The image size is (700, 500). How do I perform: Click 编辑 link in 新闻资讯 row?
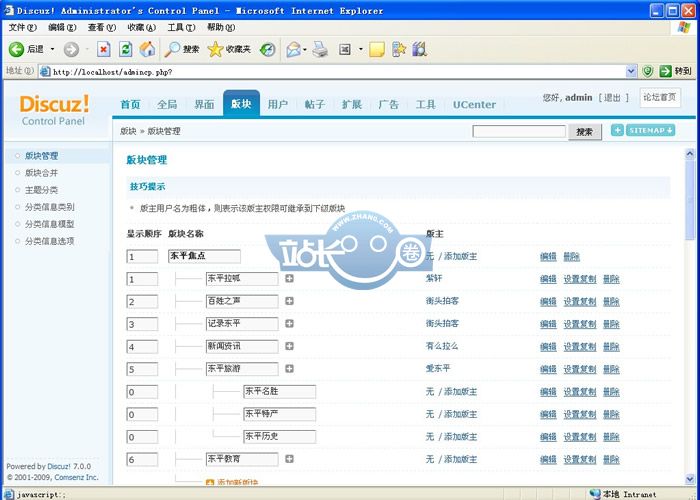(548, 347)
